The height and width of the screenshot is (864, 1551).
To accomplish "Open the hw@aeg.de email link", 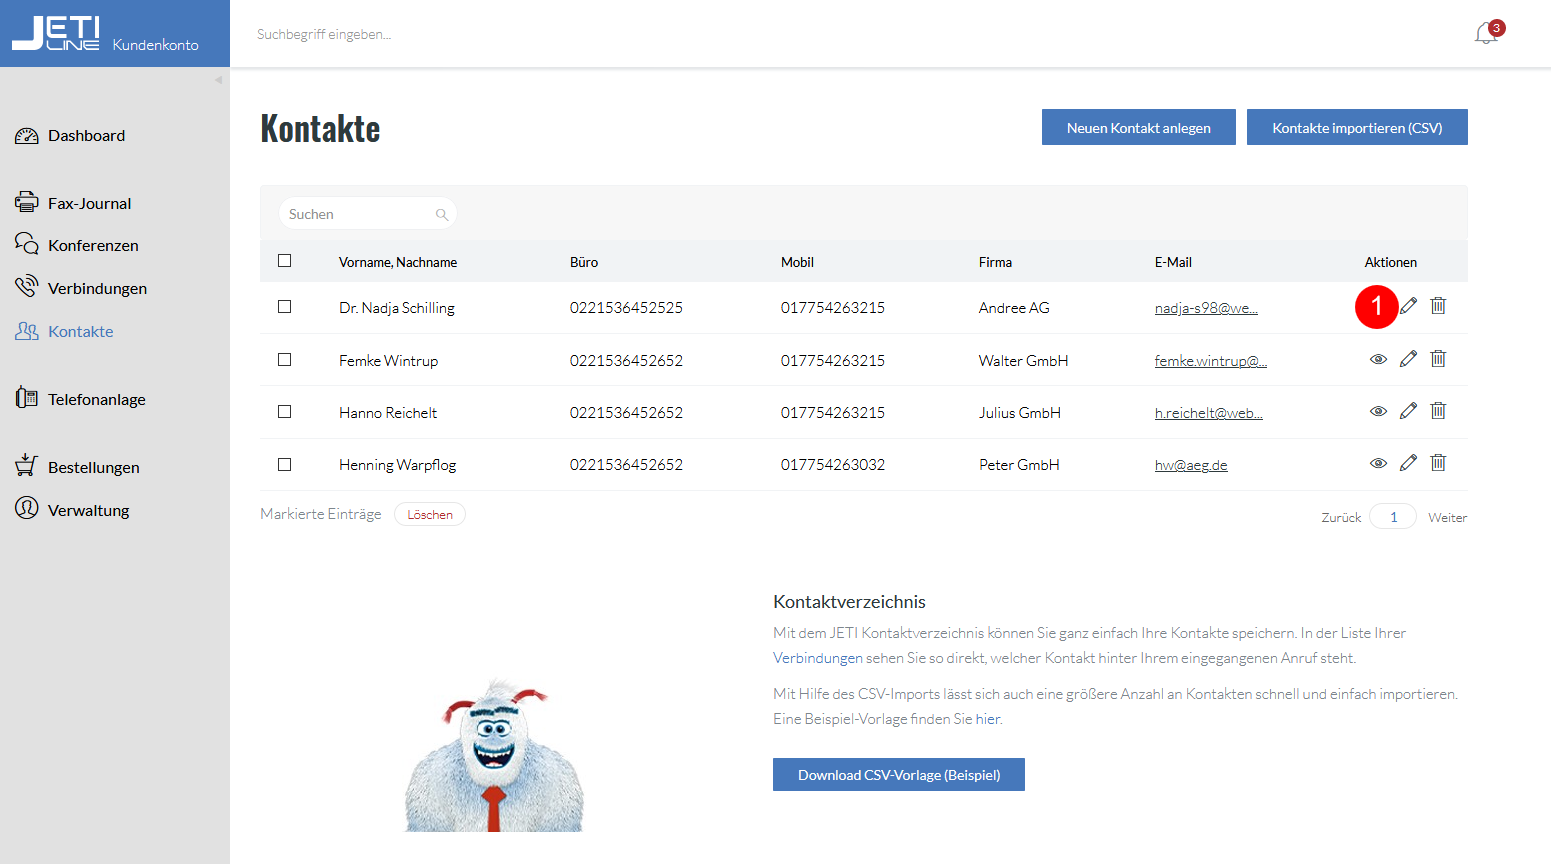I will (x=1191, y=465).
